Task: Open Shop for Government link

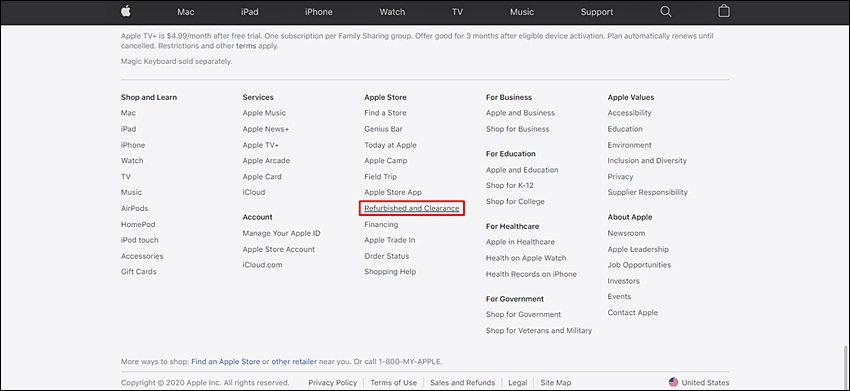Action: 524,315
